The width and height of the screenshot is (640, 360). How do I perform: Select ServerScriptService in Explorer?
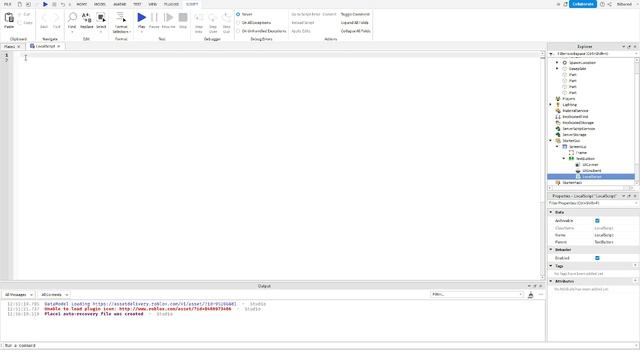click(x=578, y=129)
